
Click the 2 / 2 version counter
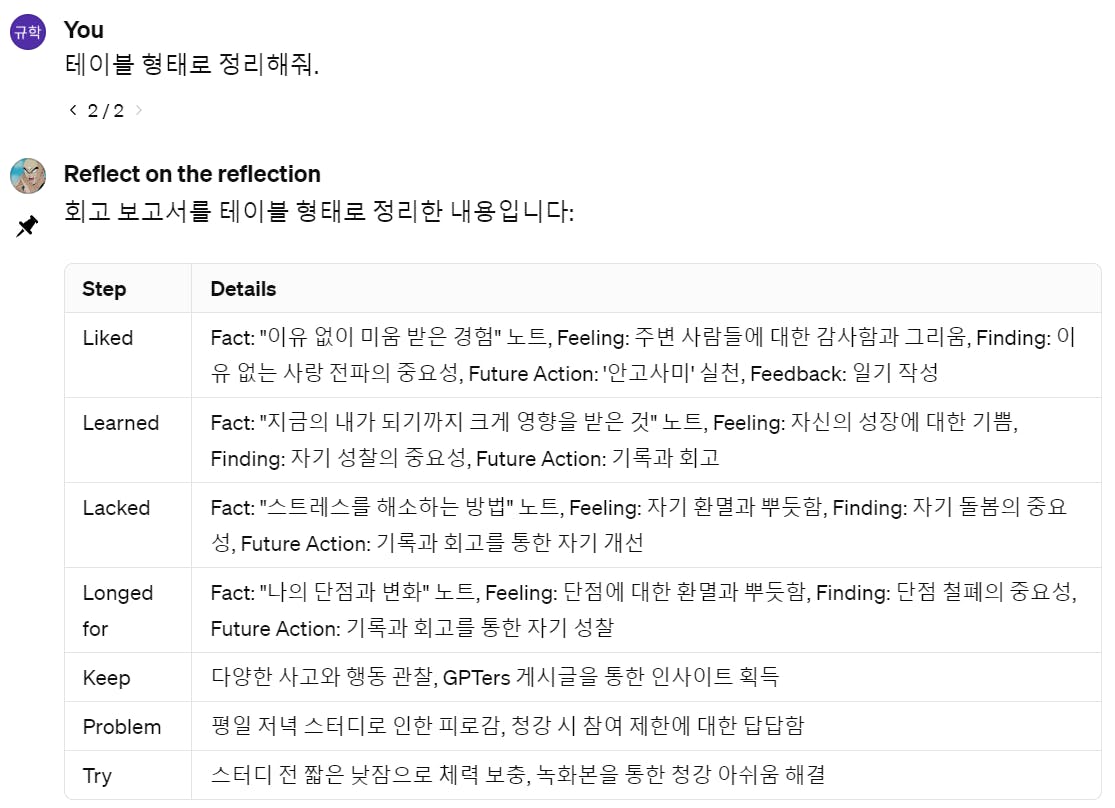[x=105, y=111]
